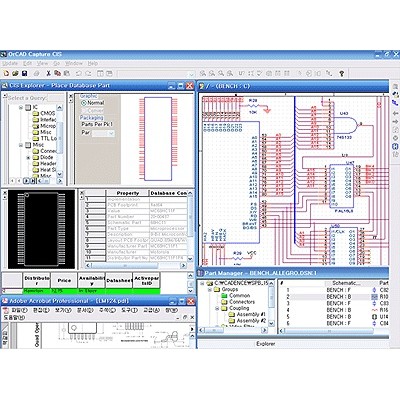
Task: Open the Window menu
Action: (74, 63)
